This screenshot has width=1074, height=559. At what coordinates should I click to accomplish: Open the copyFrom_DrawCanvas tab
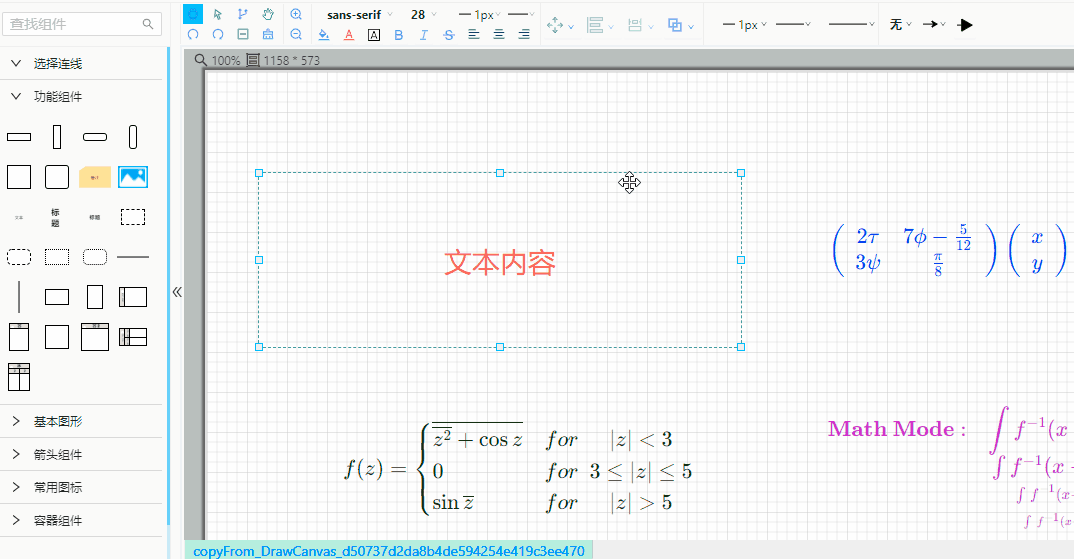click(388, 551)
